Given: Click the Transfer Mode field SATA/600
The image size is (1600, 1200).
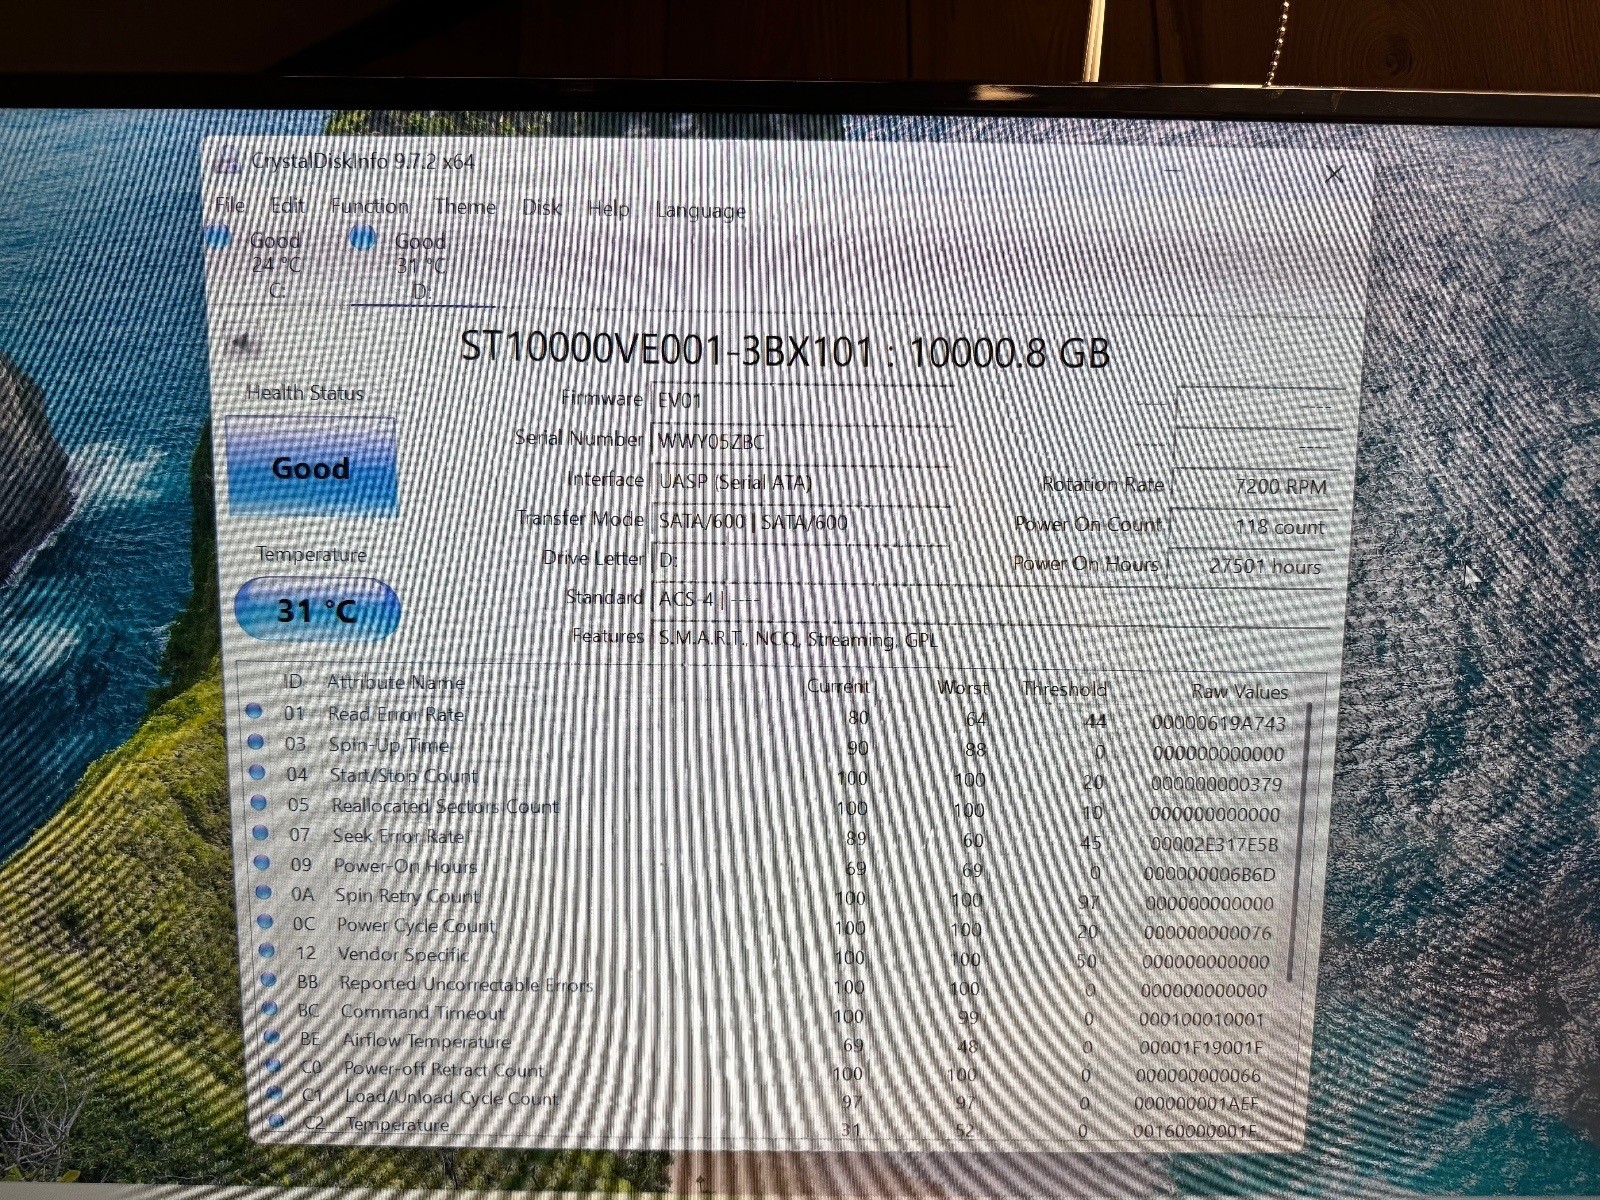Looking at the screenshot, I should click(800, 521).
